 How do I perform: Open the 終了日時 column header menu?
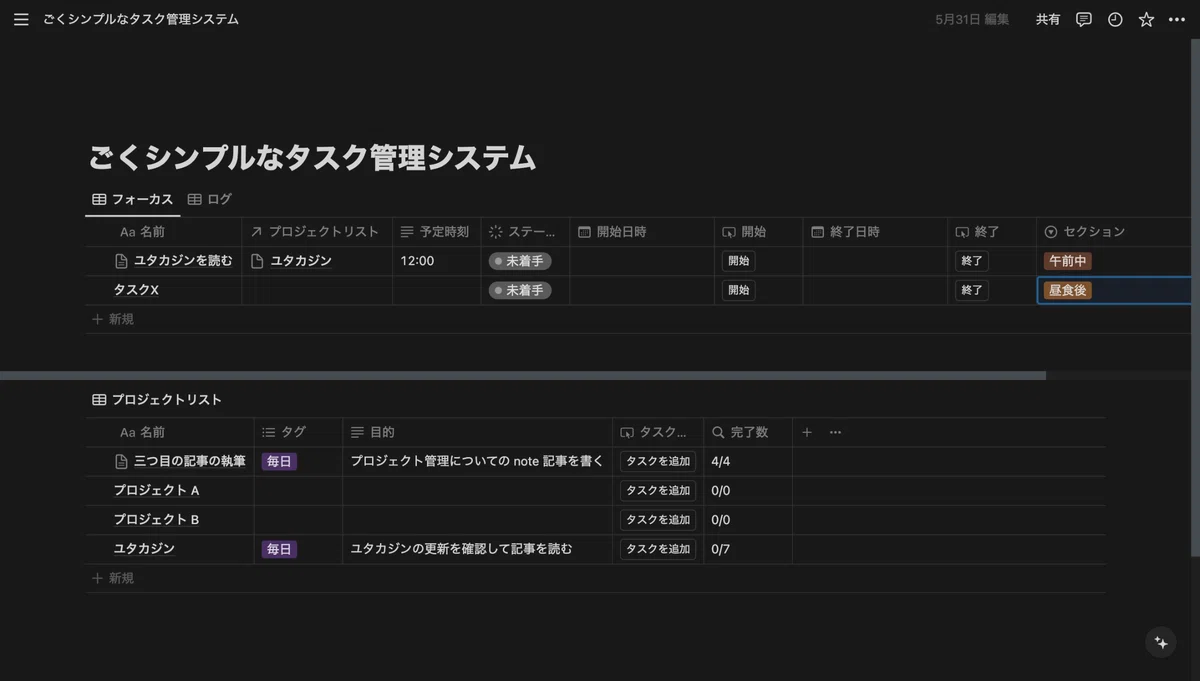875,231
